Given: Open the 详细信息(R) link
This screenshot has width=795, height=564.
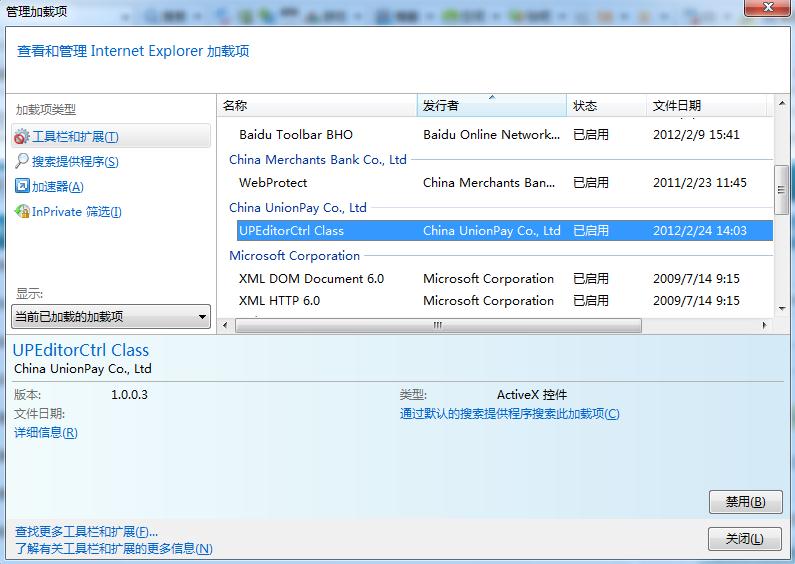Looking at the screenshot, I should (x=46, y=433).
